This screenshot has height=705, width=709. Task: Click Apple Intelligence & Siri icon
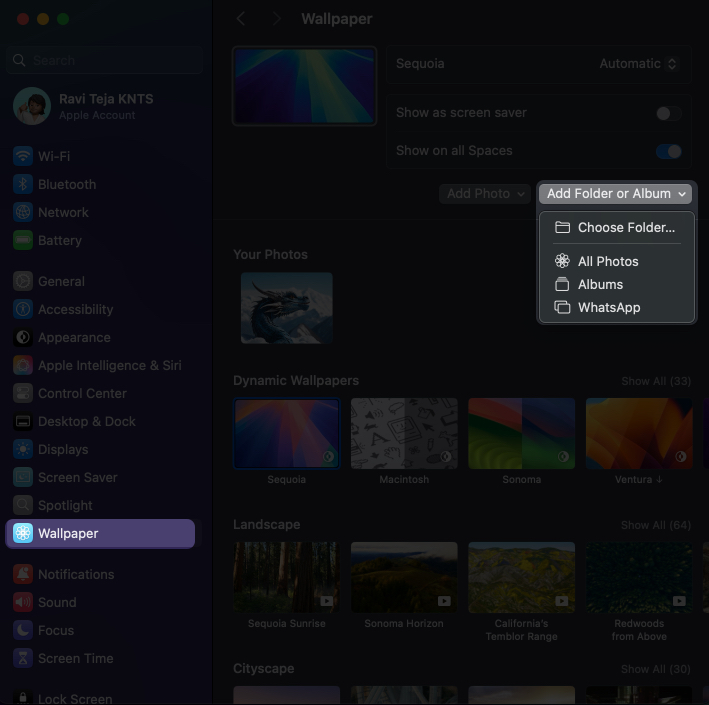pyautogui.click(x=23, y=365)
